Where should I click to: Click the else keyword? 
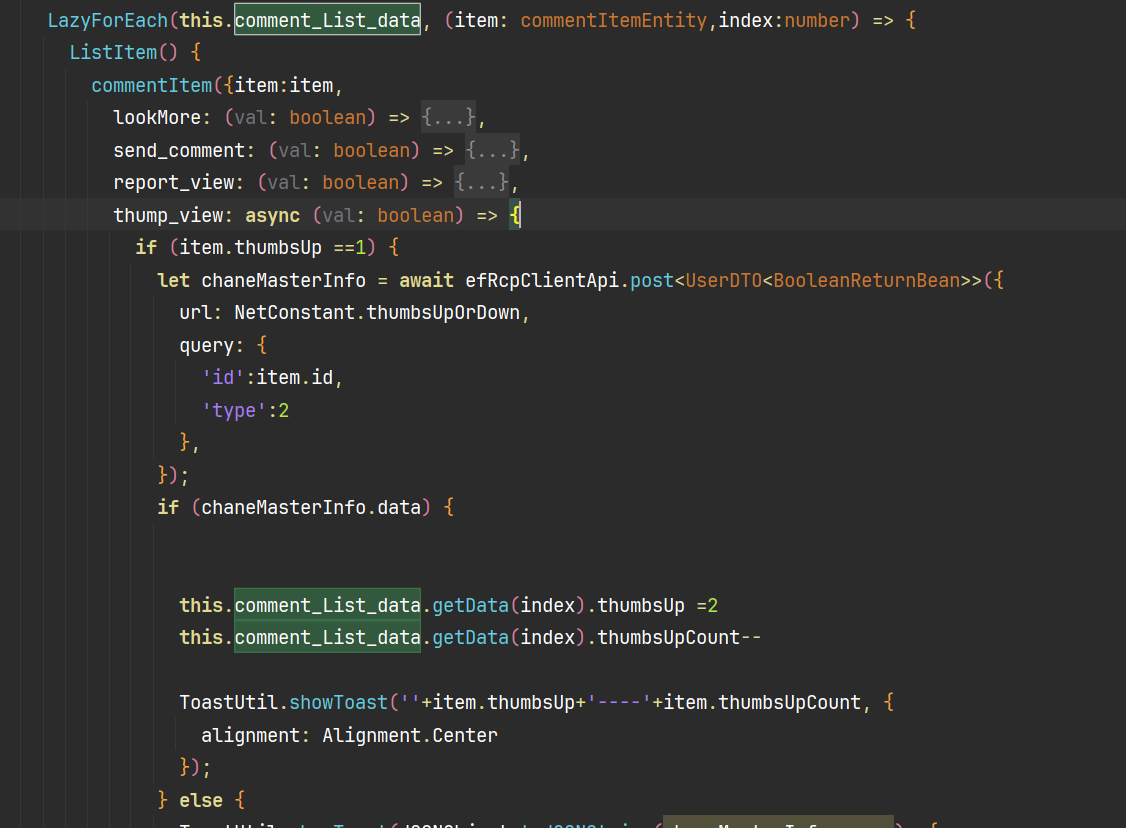pos(200,801)
